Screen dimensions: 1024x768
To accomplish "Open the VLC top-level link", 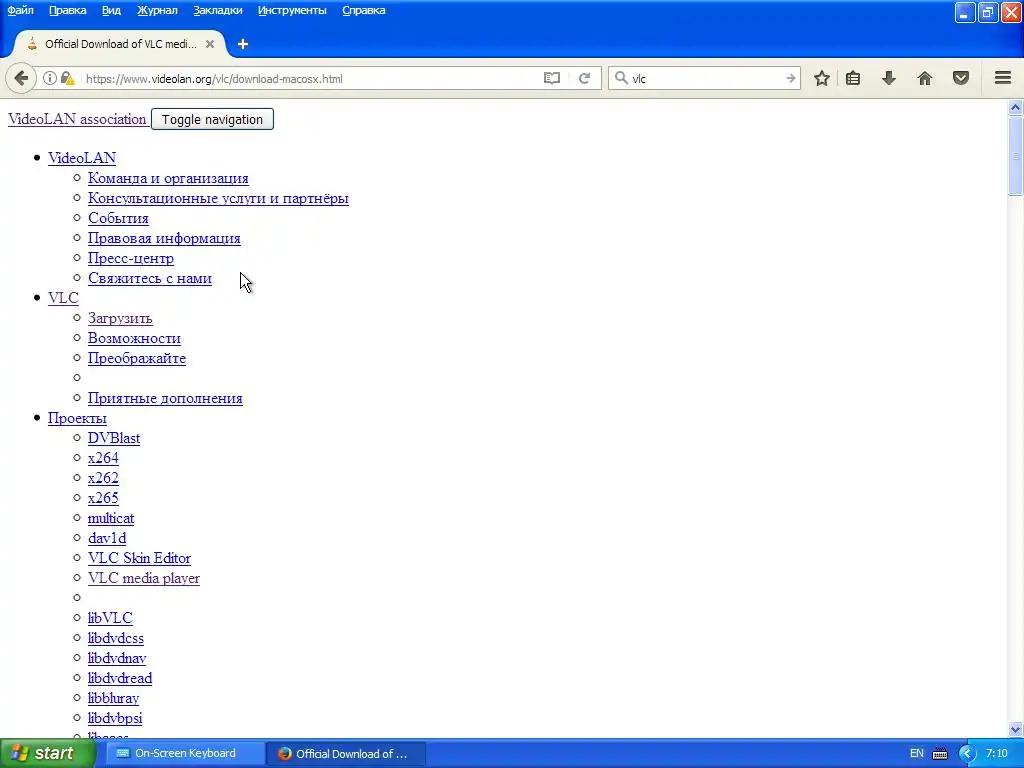I will pyautogui.click(x=63, y=298).
